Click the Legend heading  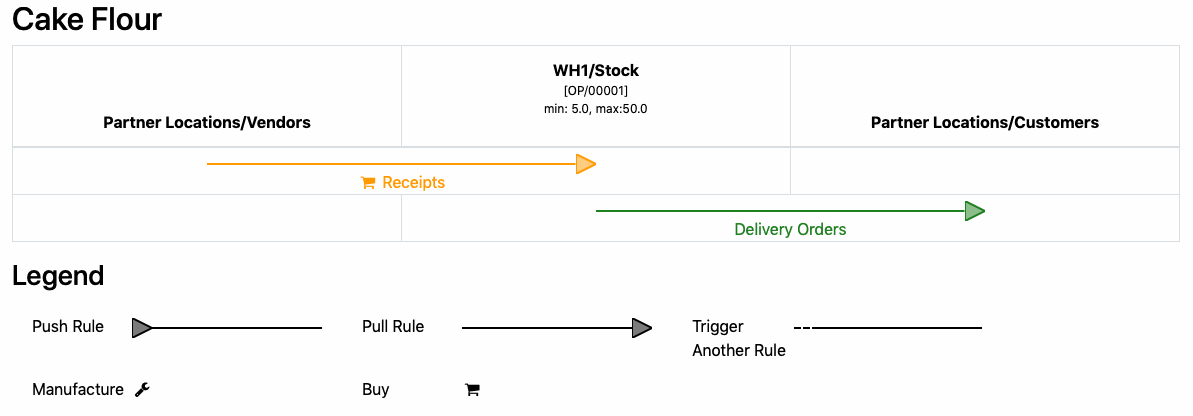point(58,276)
